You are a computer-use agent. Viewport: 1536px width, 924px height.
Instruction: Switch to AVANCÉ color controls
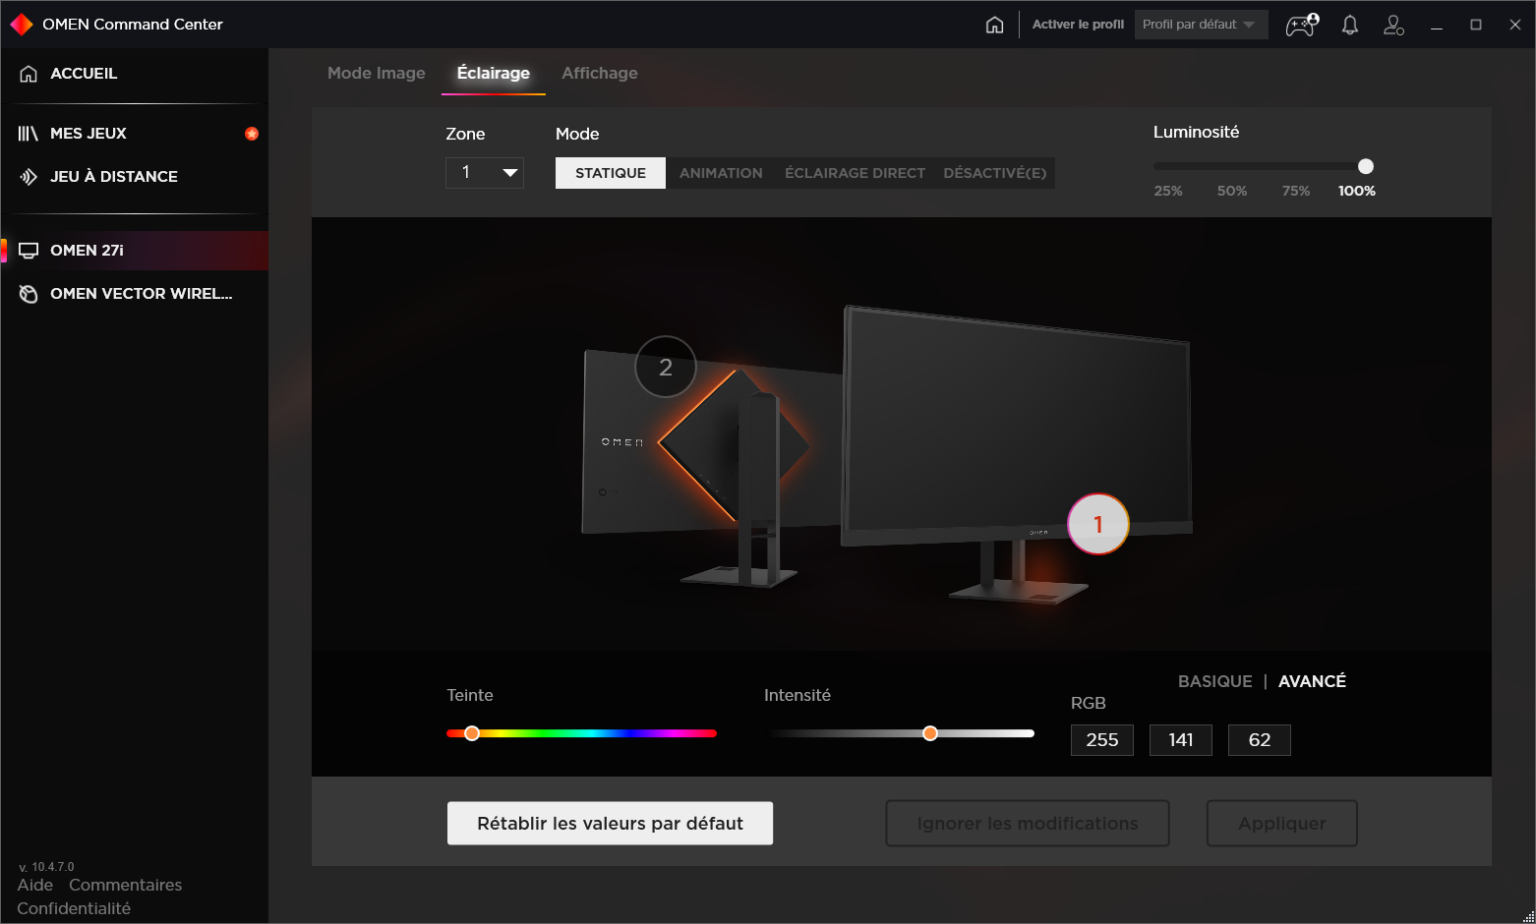click(1312, 681)
